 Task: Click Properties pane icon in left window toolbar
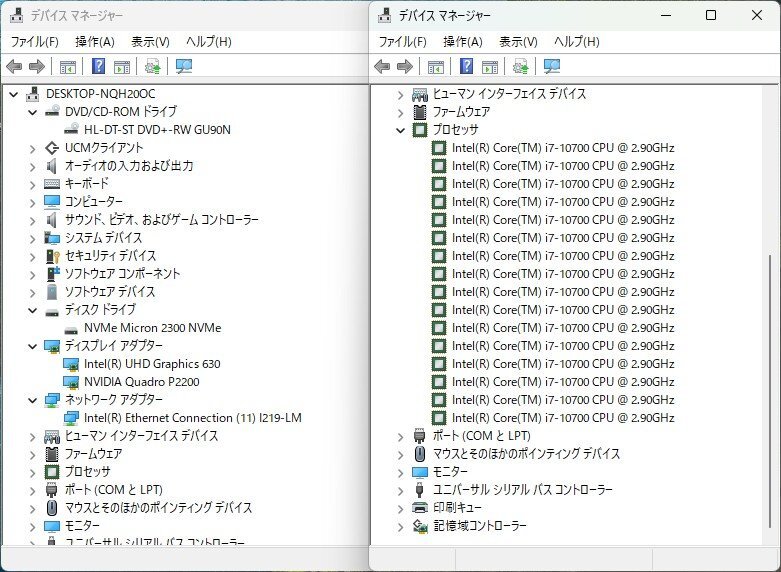[122, 66]
